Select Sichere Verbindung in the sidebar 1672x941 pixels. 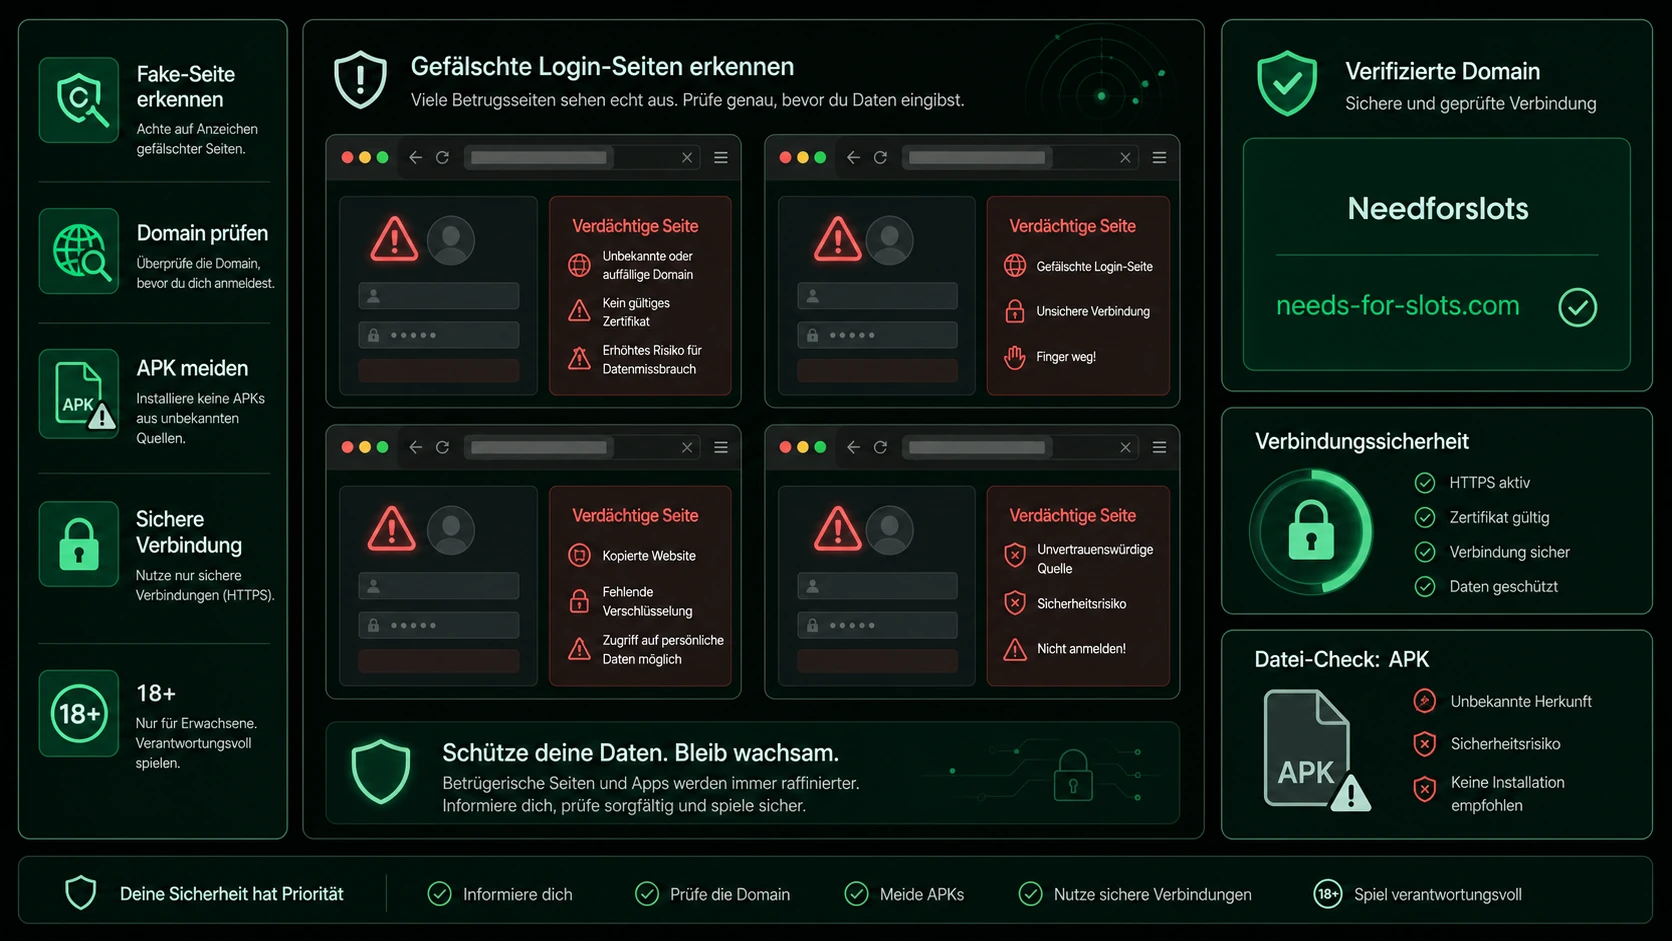189,532
